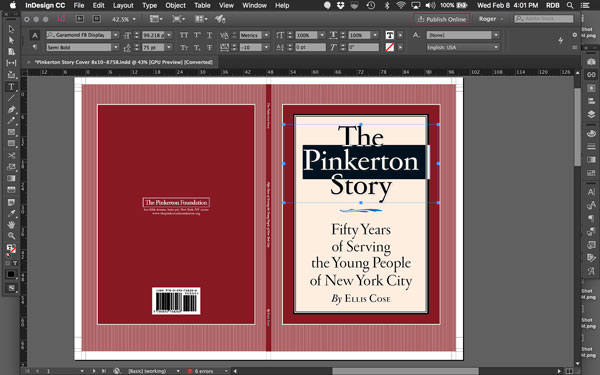
Task: Click the text fill color swatch
Action: pos(390,35)
